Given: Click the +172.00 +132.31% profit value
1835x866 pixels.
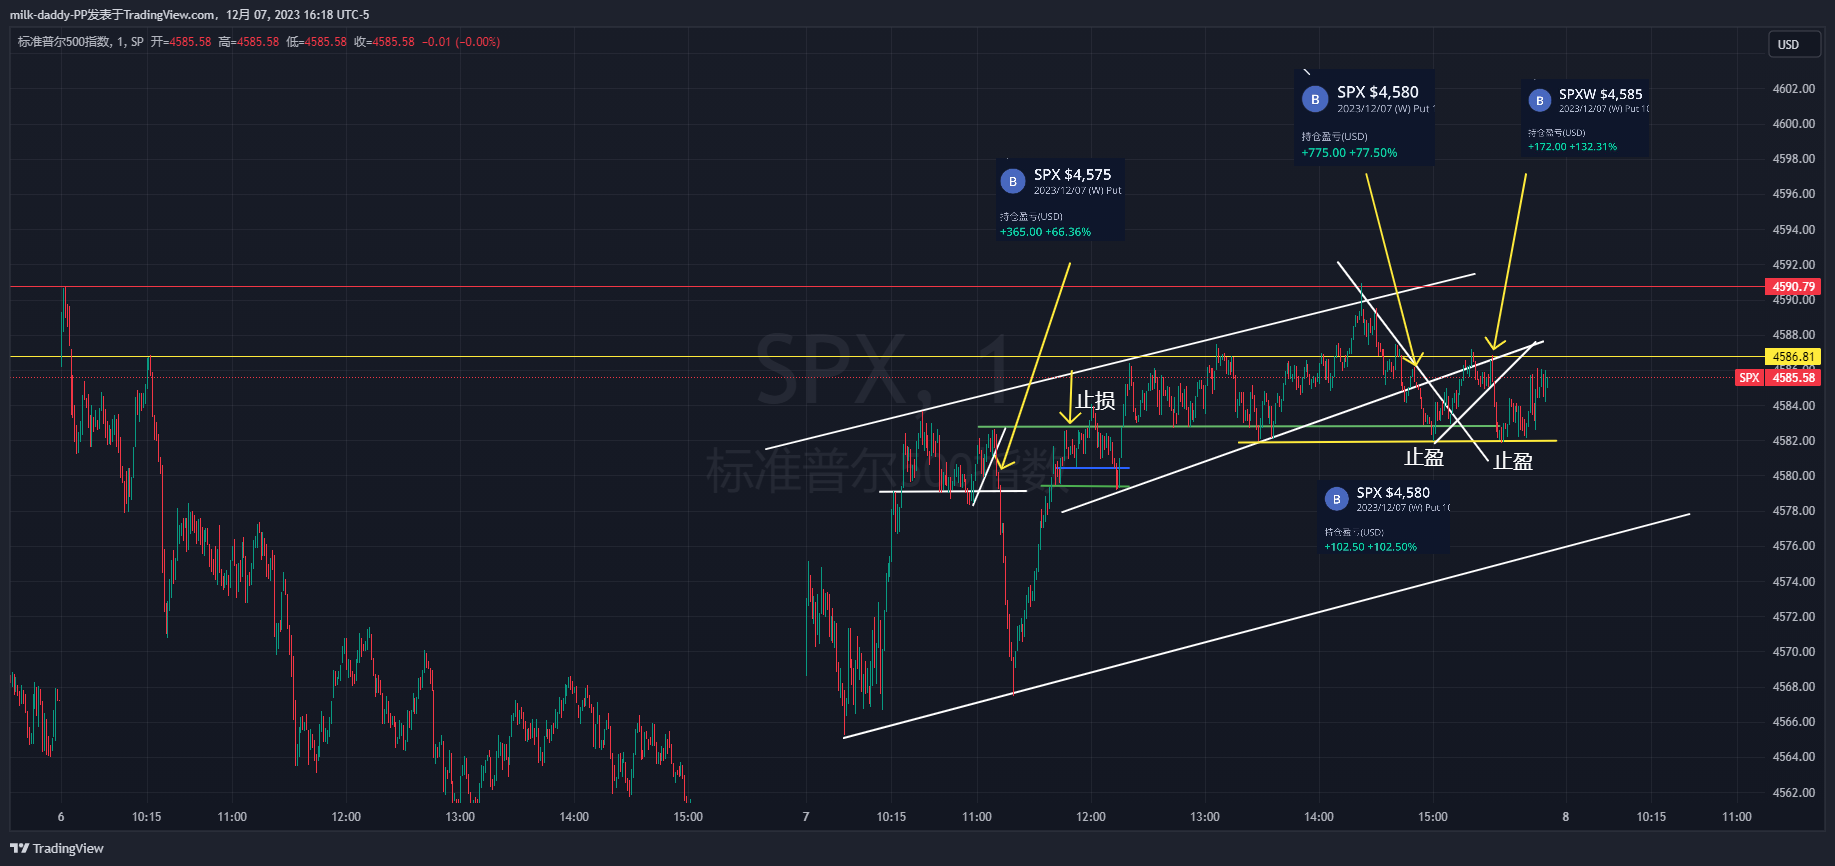Looking at the screenshot, I should click(1571, 147).
